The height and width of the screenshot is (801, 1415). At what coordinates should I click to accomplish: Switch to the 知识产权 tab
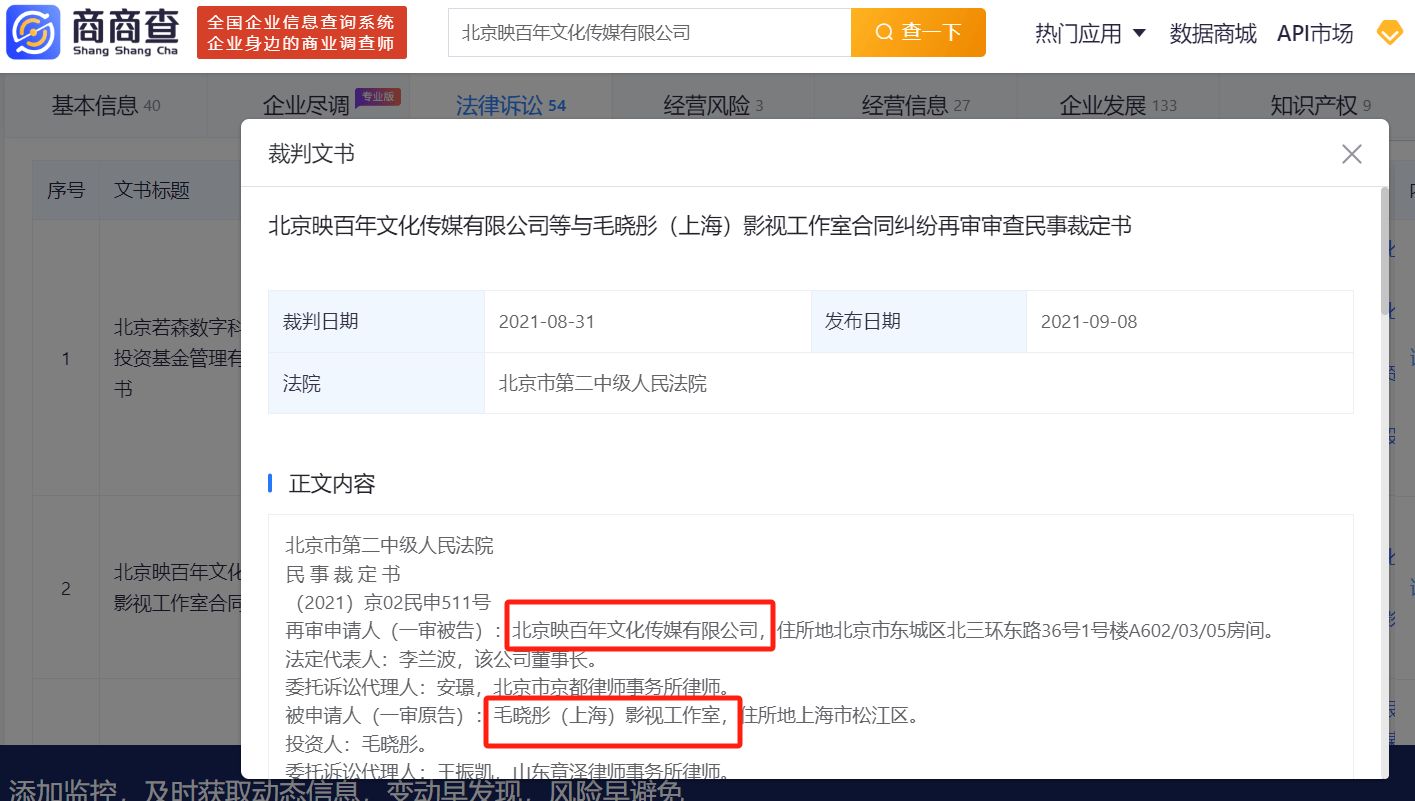pos(1320,105)
